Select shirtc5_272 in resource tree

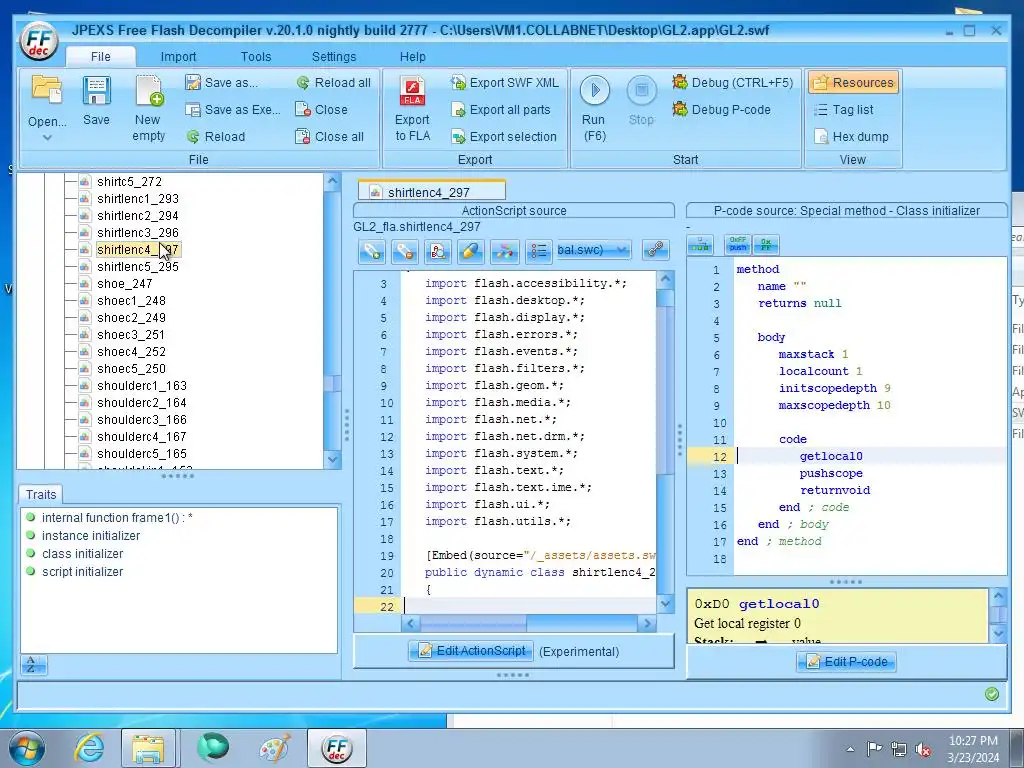tap(129, 182)
